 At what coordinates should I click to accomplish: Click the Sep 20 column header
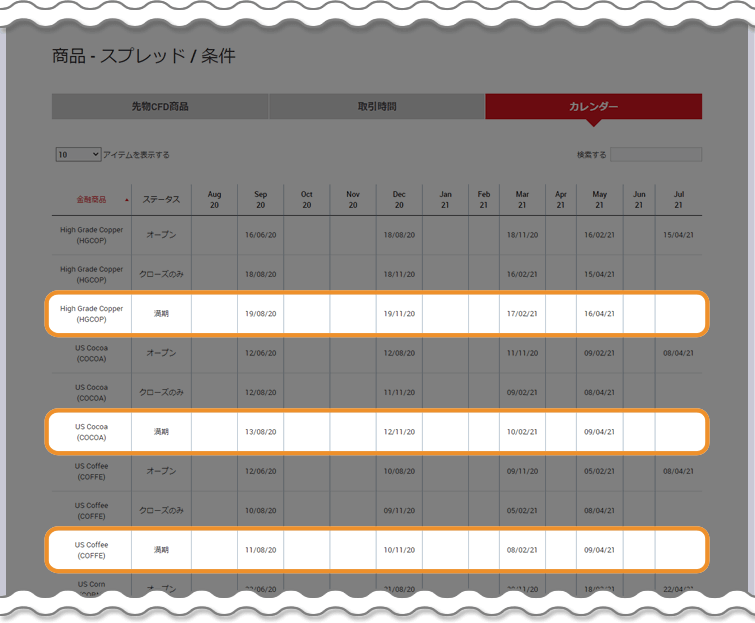pyautogui.click(x=260, y=200)
